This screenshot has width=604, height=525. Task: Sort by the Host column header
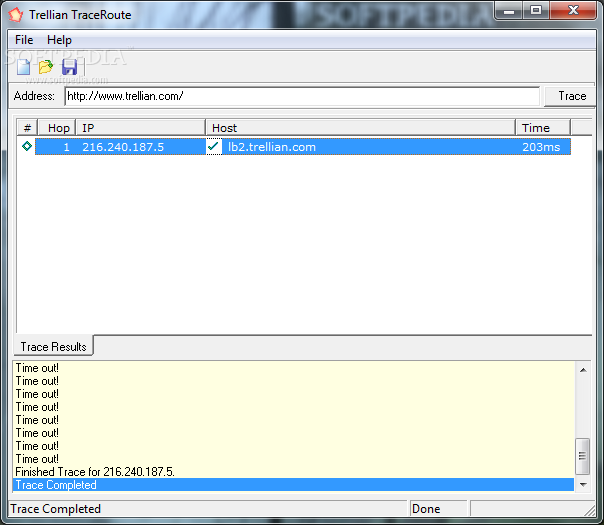coord(360,127)
